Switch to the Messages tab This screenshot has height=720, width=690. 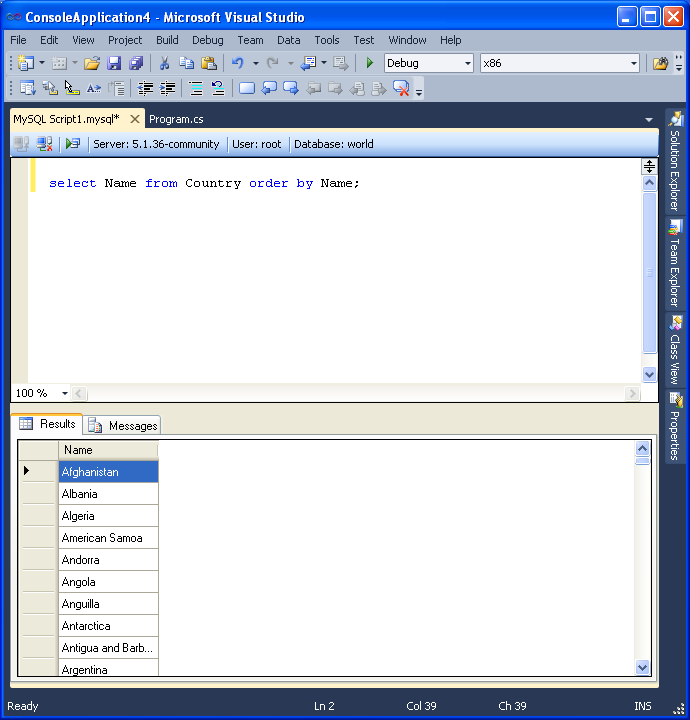123,426
